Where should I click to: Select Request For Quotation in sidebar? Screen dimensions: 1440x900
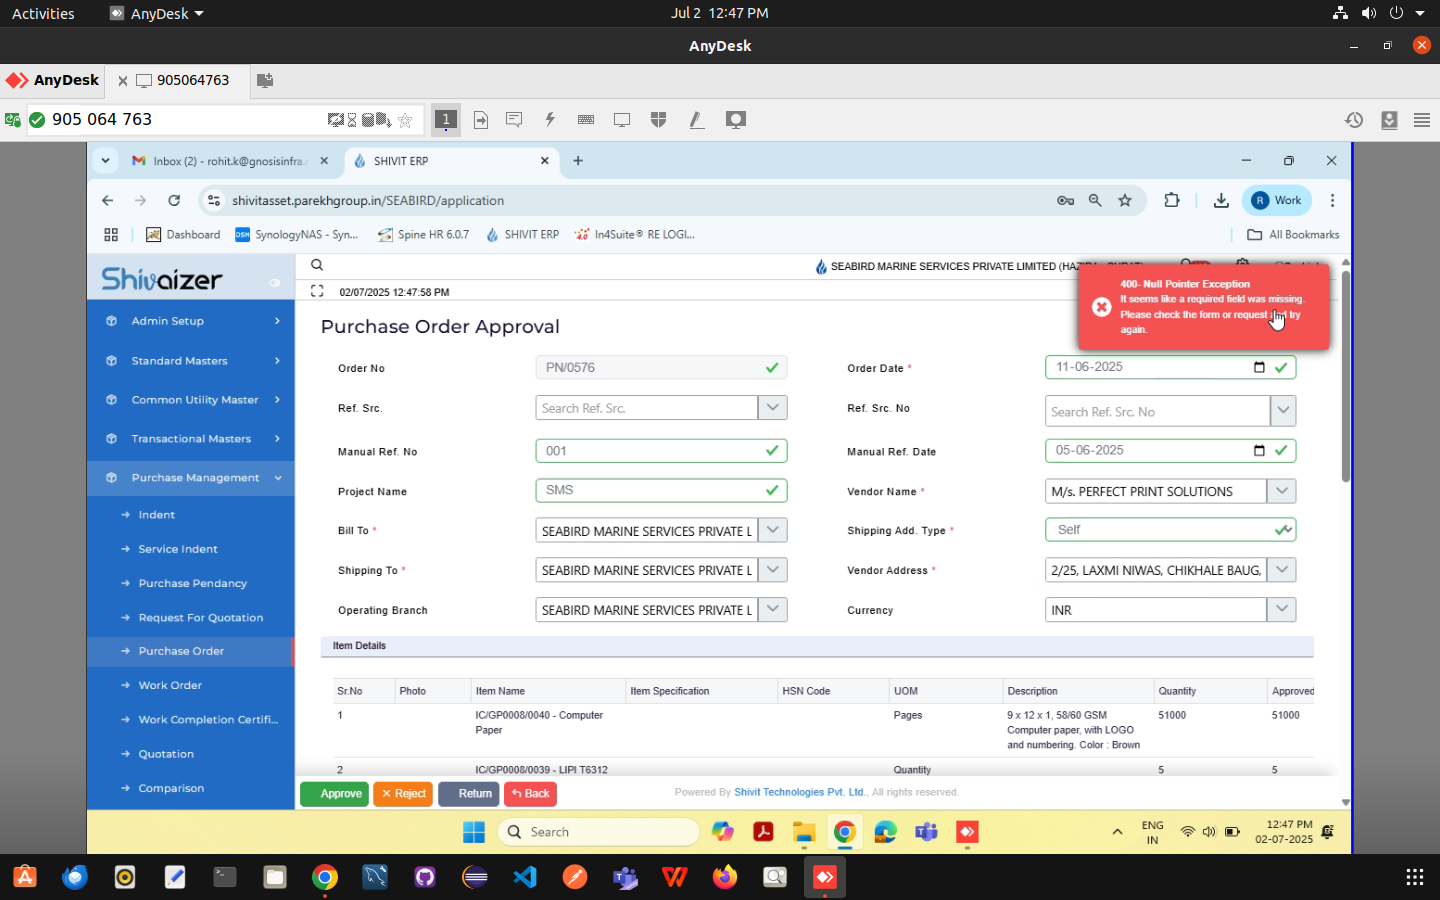coord(200,617)
